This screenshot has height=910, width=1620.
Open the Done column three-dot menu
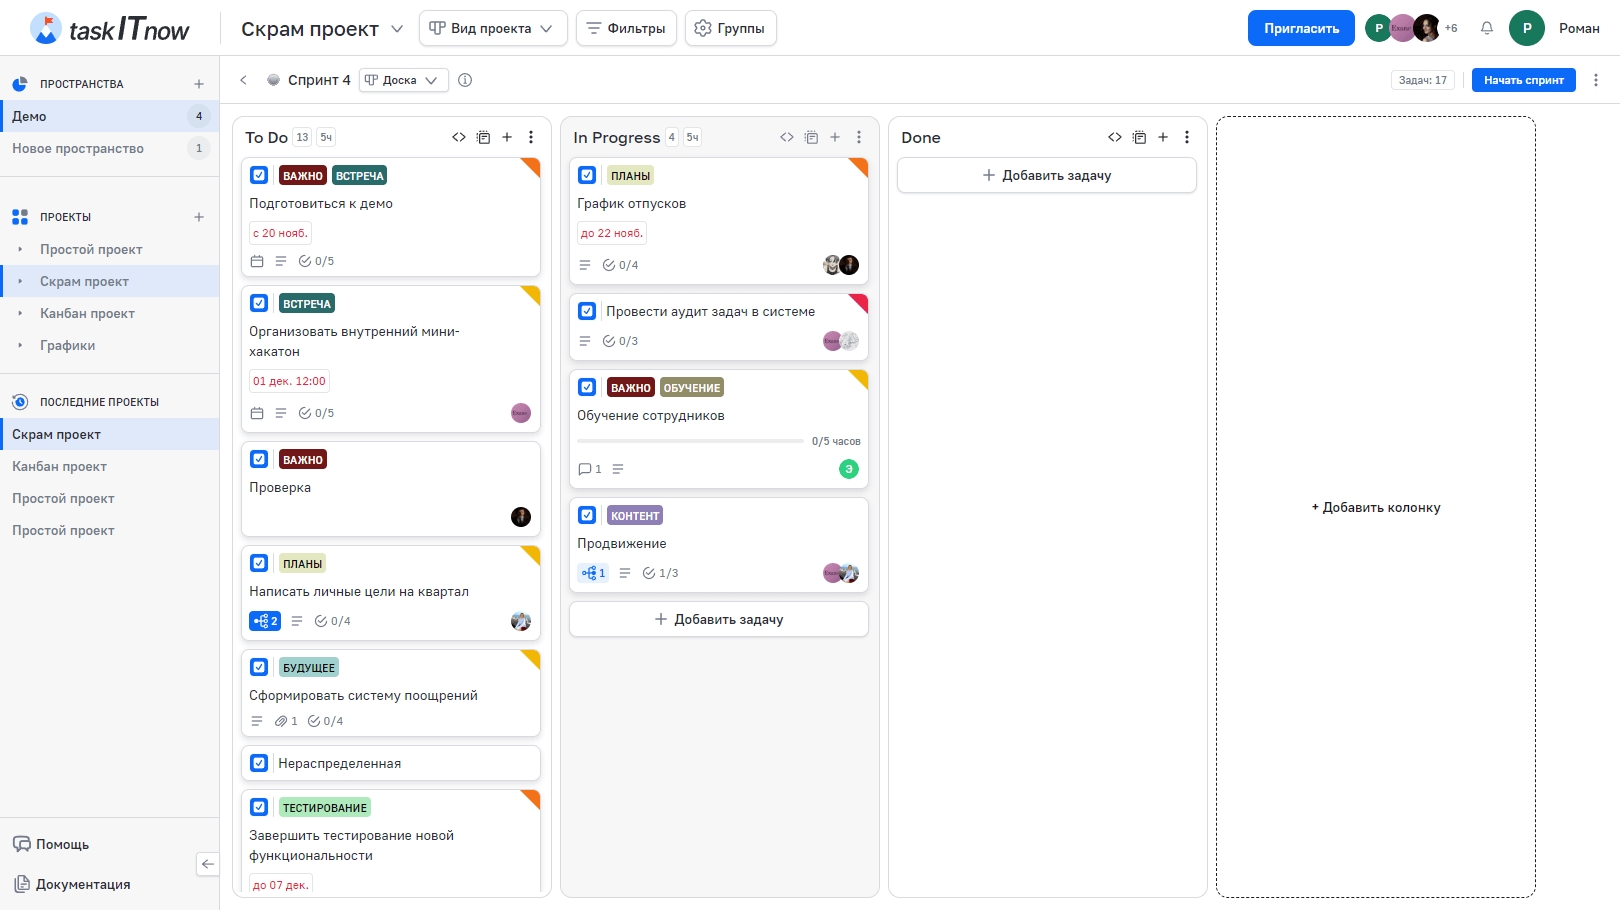(1187, 137)
